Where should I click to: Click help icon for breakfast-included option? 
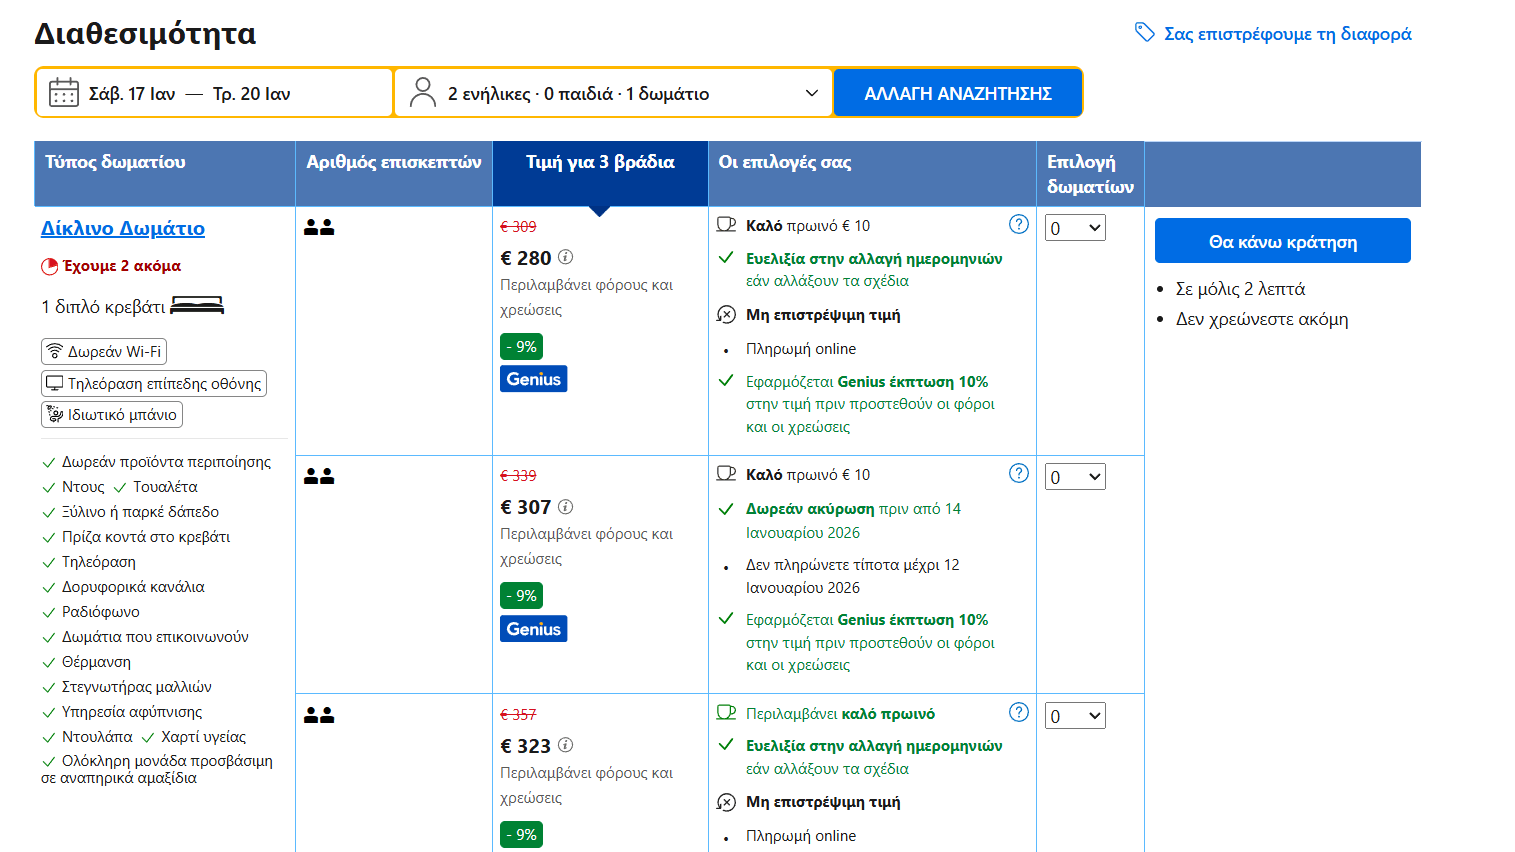click(1018, 712)
